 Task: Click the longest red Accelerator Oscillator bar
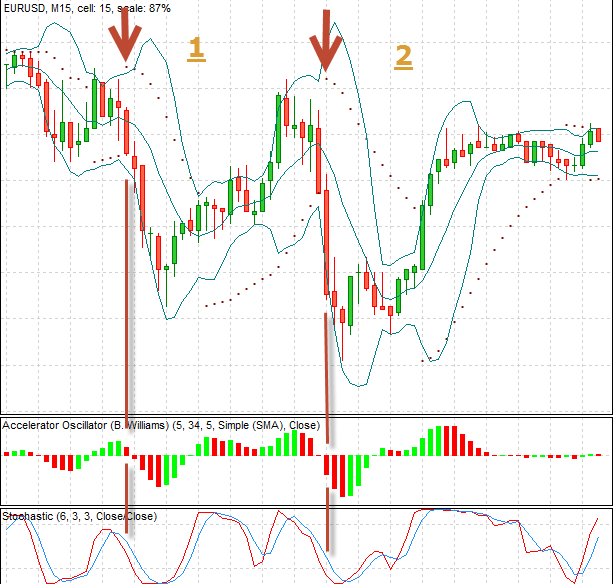(343, 476)
